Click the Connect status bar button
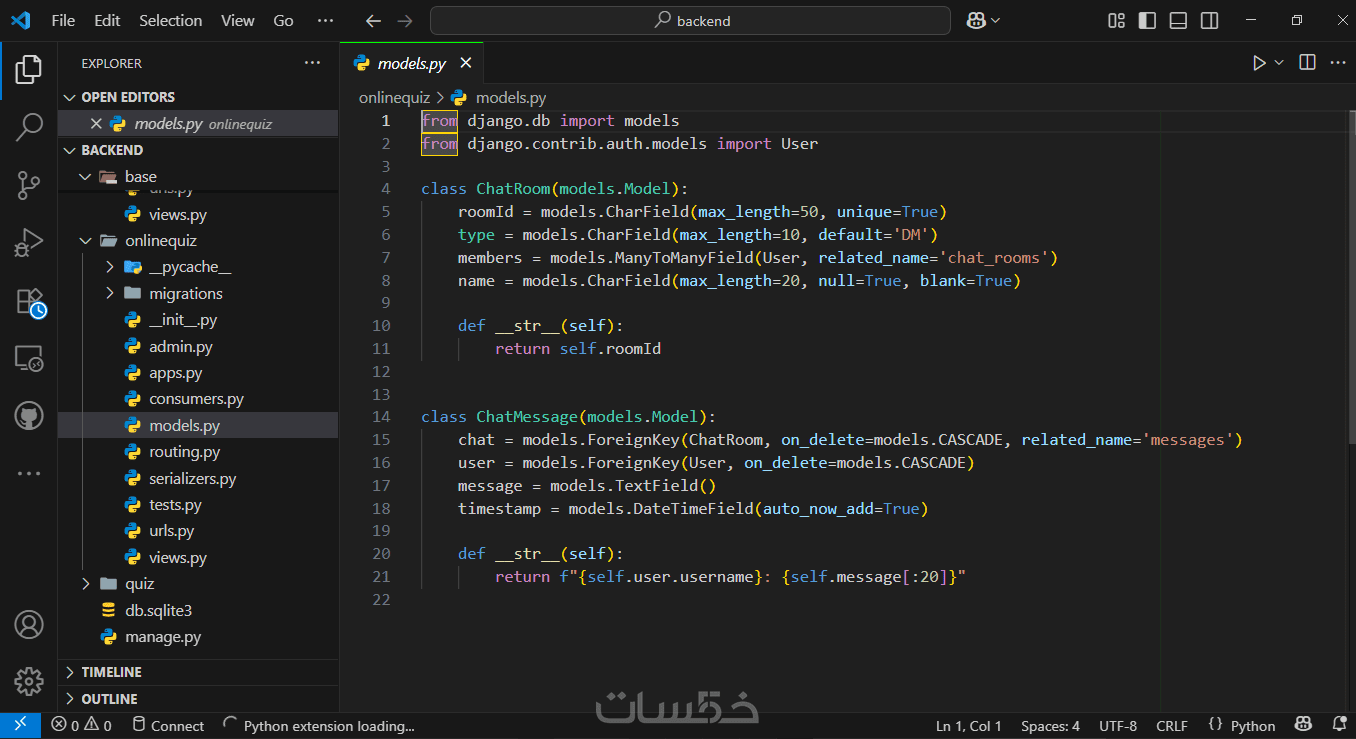The height and width of the screenshot is (739, 1356). (x=168, y=726)
